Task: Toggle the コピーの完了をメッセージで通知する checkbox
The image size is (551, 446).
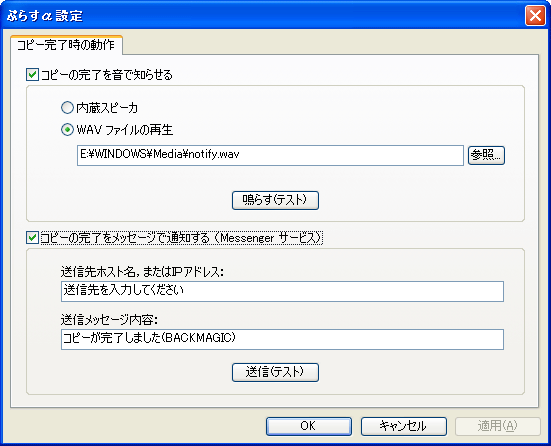Action: tap(32, 238)
